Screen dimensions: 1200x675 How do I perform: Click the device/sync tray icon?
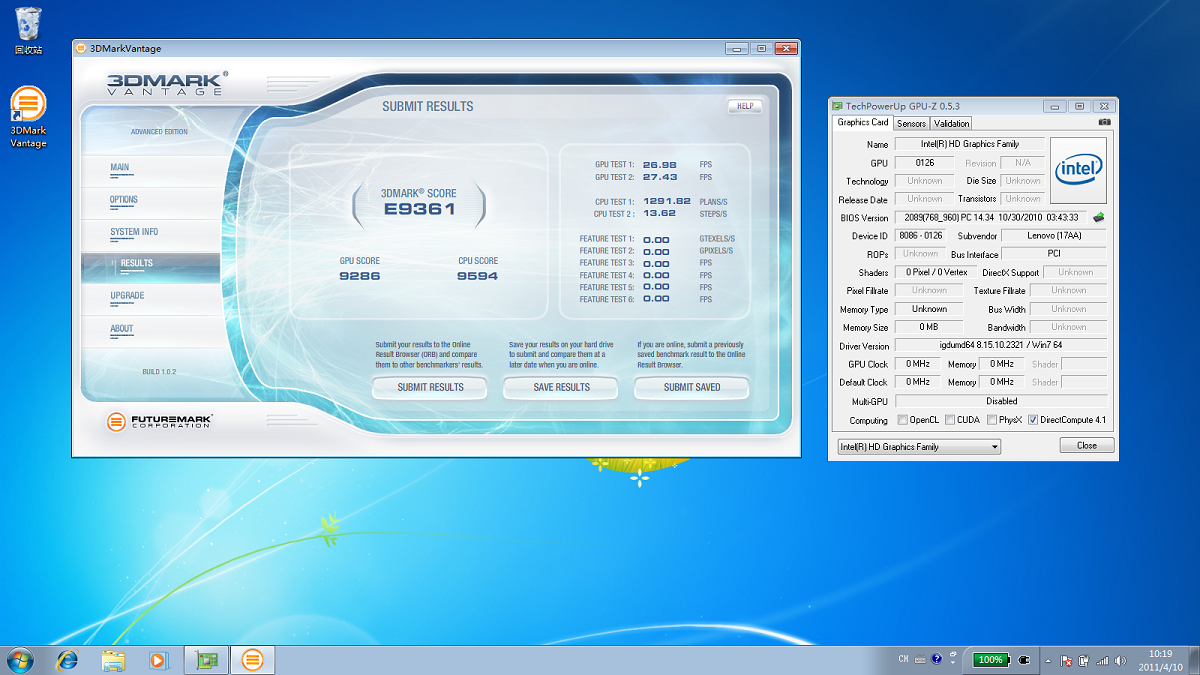coord(1085,661)
